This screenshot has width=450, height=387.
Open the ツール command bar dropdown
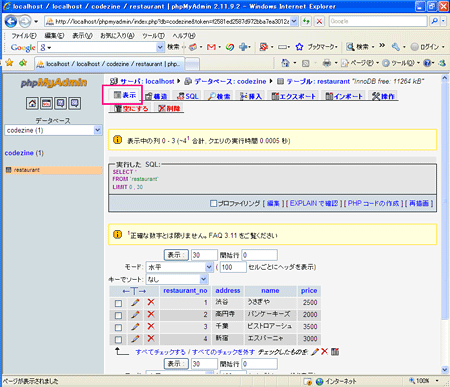point(418,63)
